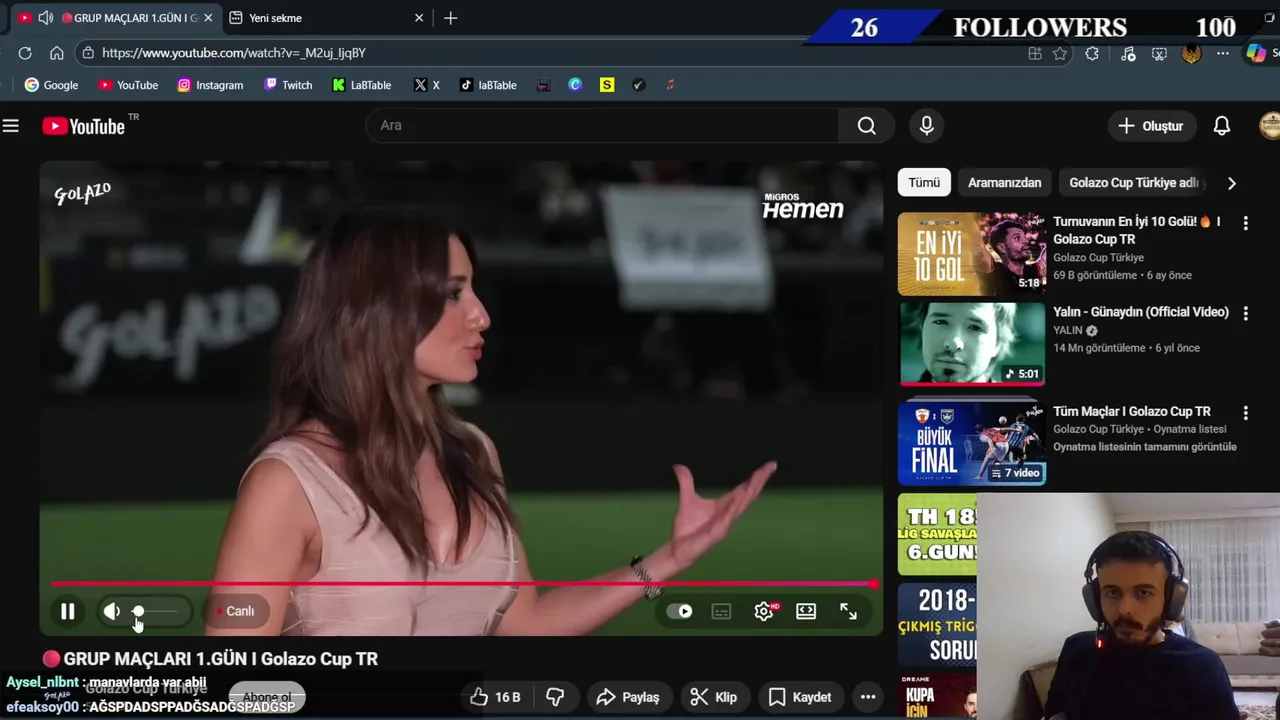
Task: Open the split-screen icon in the address bar
Action: point(1035,54)
